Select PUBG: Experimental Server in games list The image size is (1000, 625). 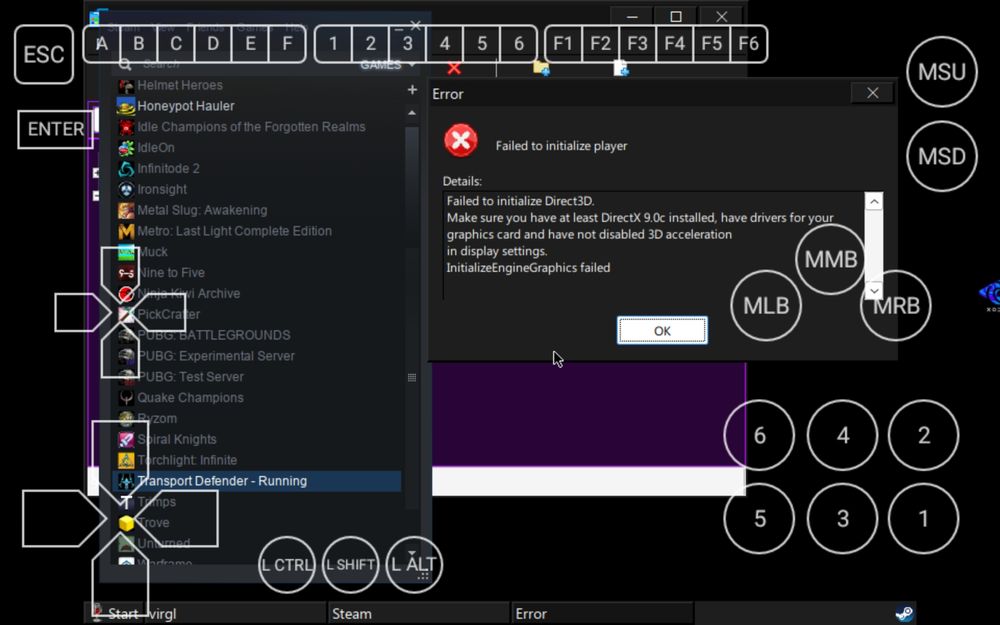(x=257, y=356)
